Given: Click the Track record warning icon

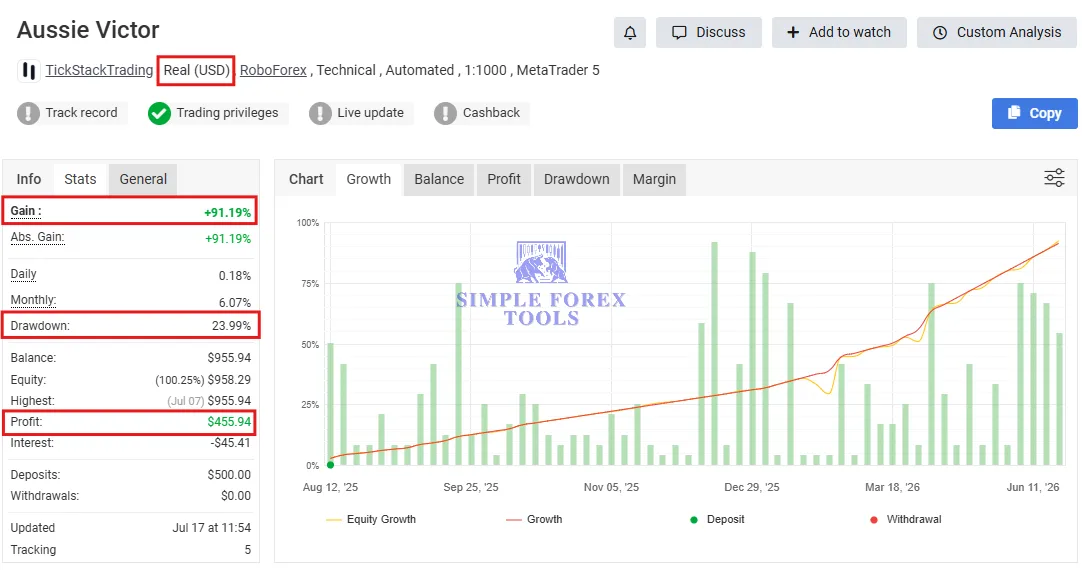Looking at the screenshot, I should [x=28, y=113].
